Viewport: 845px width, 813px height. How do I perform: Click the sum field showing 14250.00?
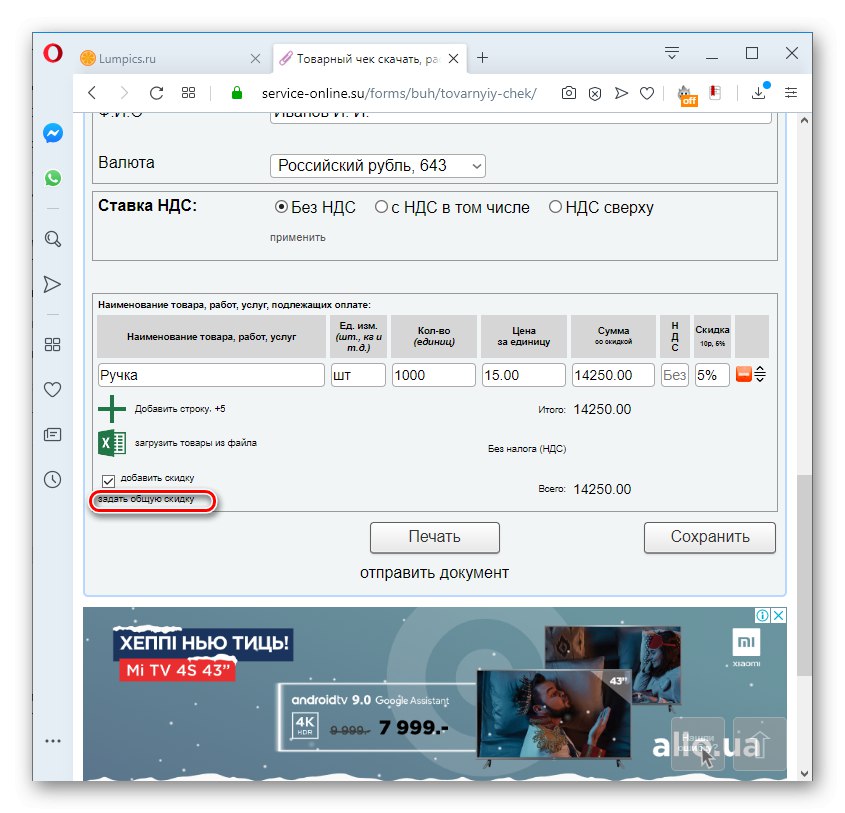pyautogui.click(x=613, y=375)
